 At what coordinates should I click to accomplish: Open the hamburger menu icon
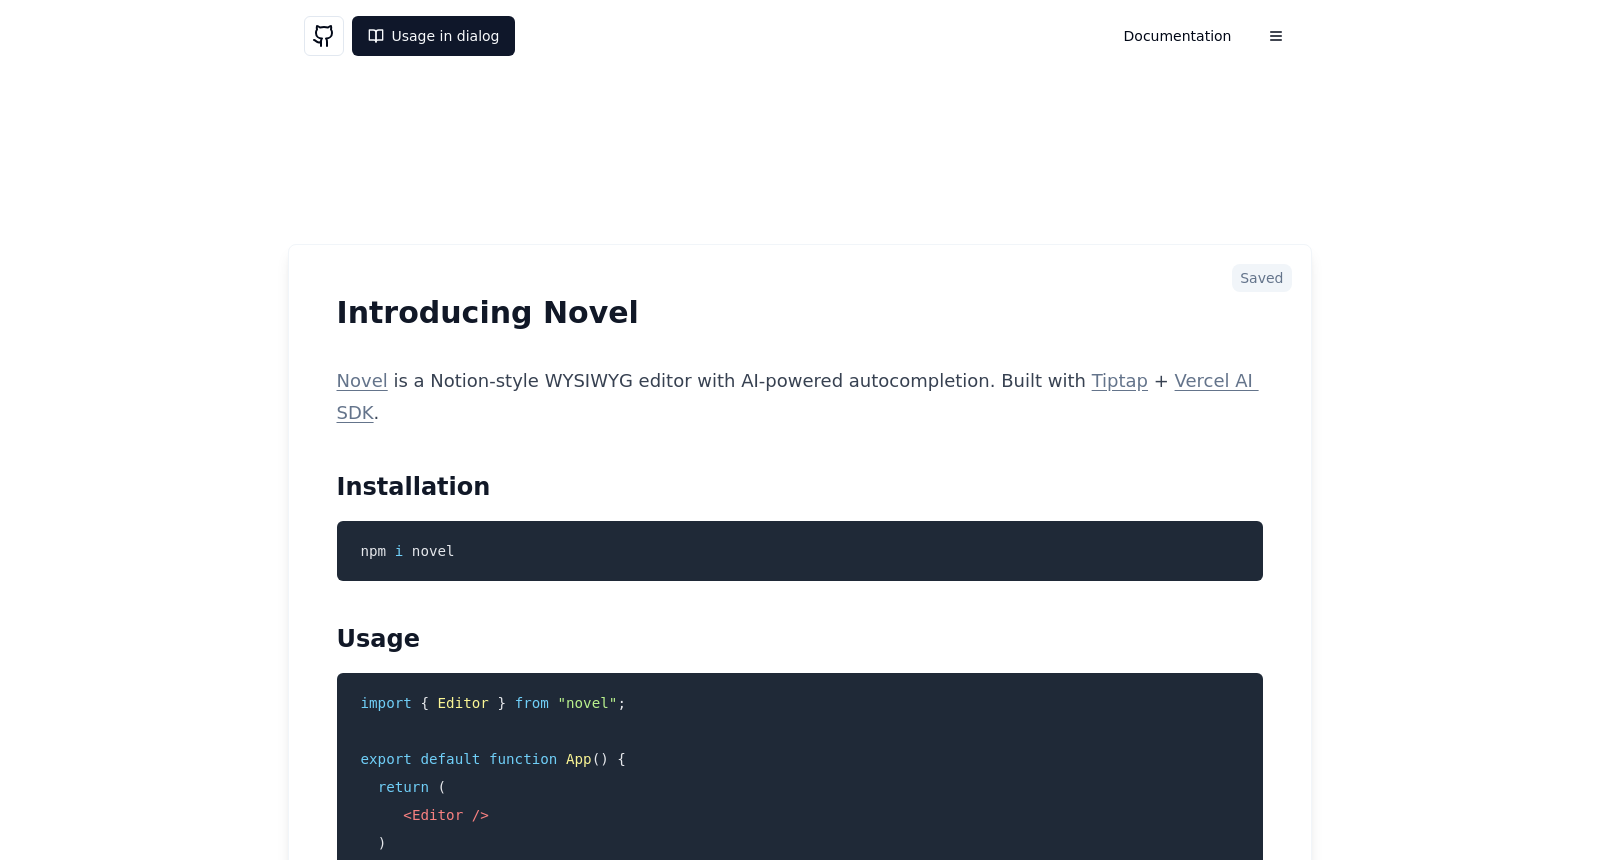tap(1276, 36)
